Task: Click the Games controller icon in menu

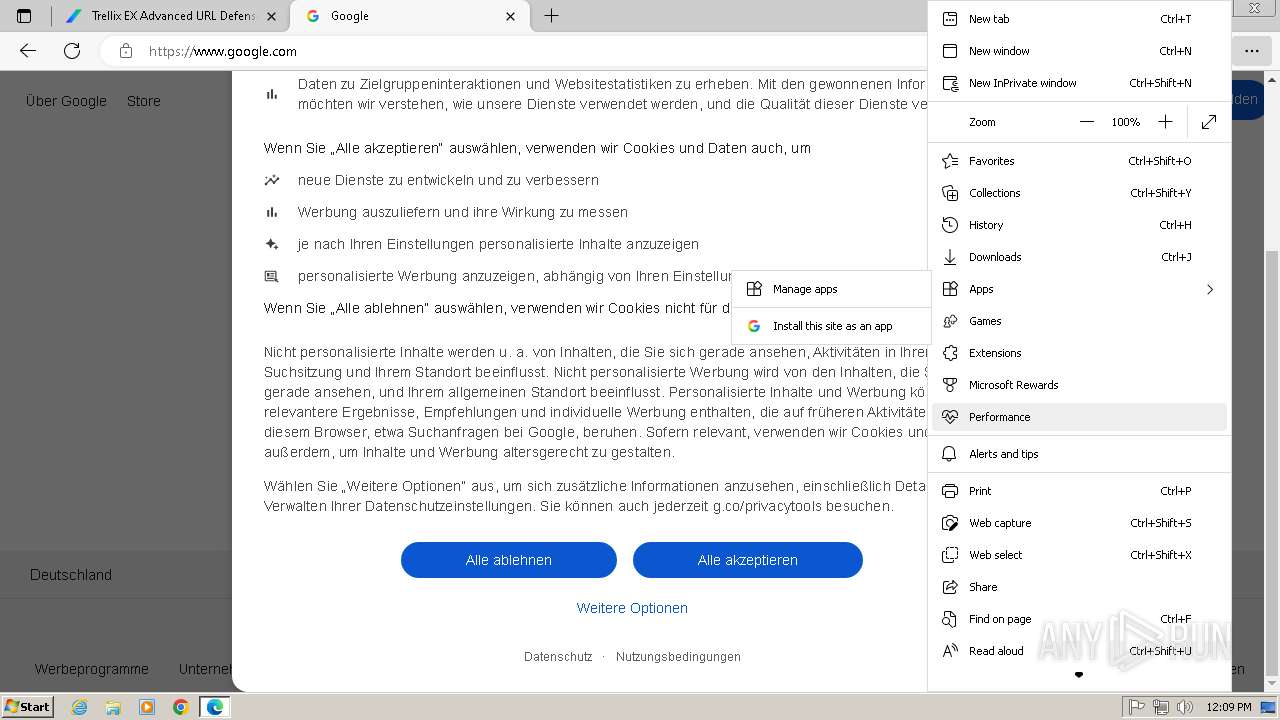Action: [950, 321]
